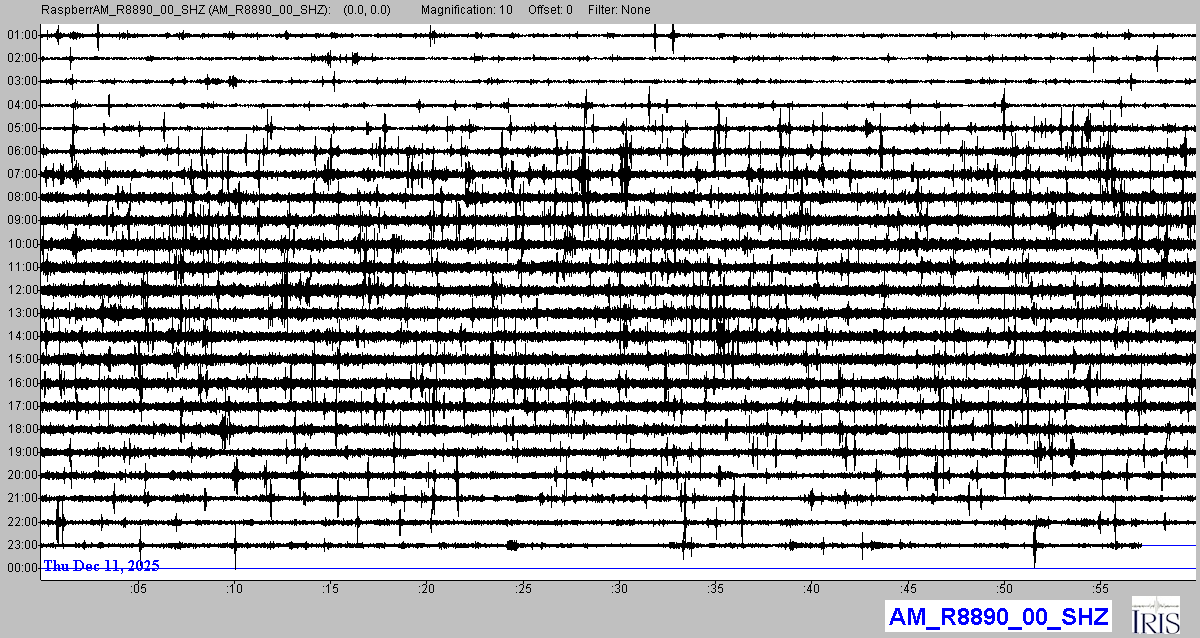Select the :55 minute axis tick
1200x638 pixels.
(1101, 588)
